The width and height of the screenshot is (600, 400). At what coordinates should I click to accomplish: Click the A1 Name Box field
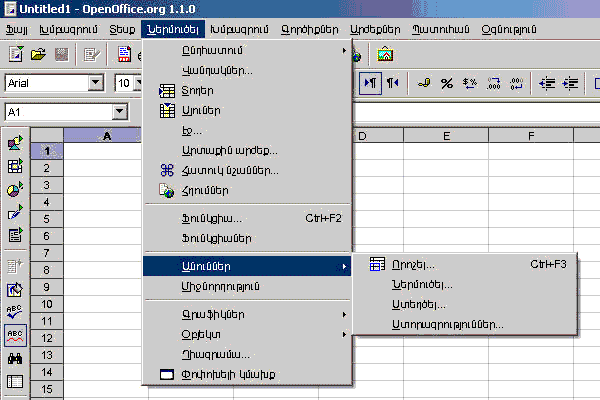(59, 112)
